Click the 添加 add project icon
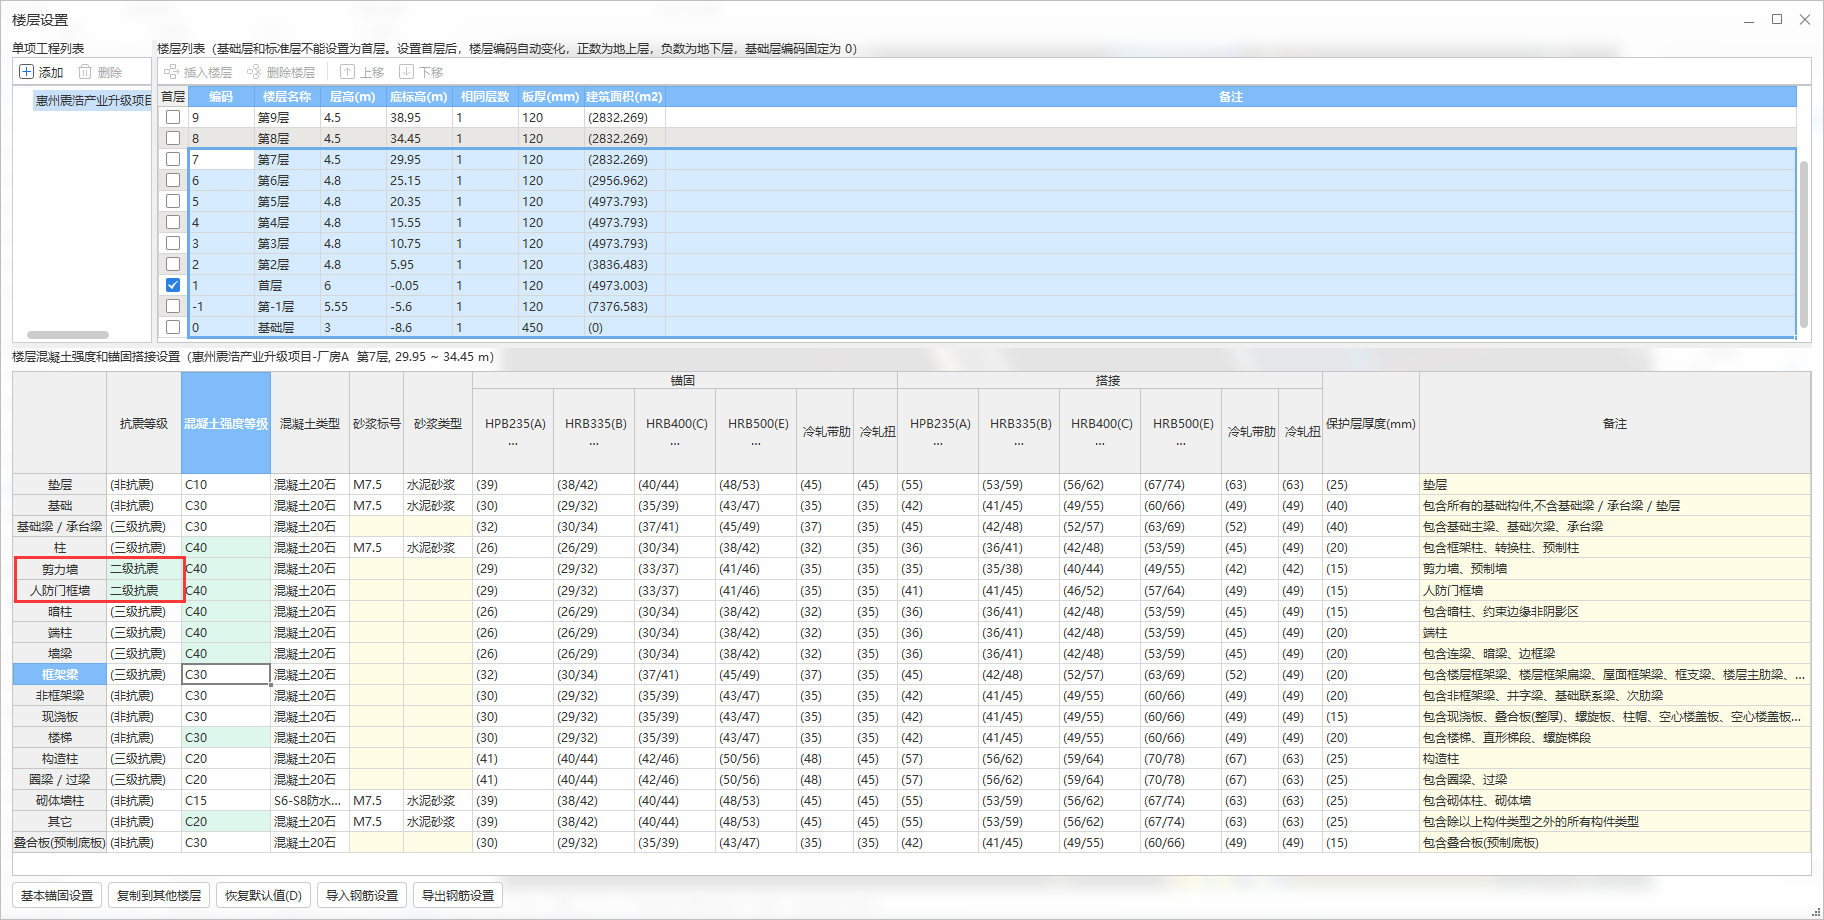Image resolution: width=1824 pixels, height=920 pixels. coord(27,72)
